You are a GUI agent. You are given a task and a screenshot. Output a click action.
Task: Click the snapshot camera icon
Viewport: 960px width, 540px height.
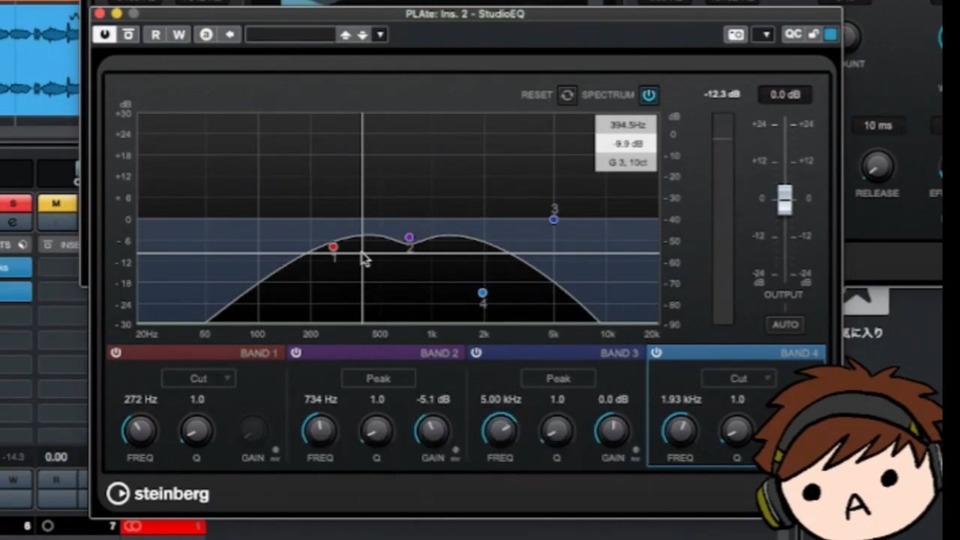click(x=736, y=35)
